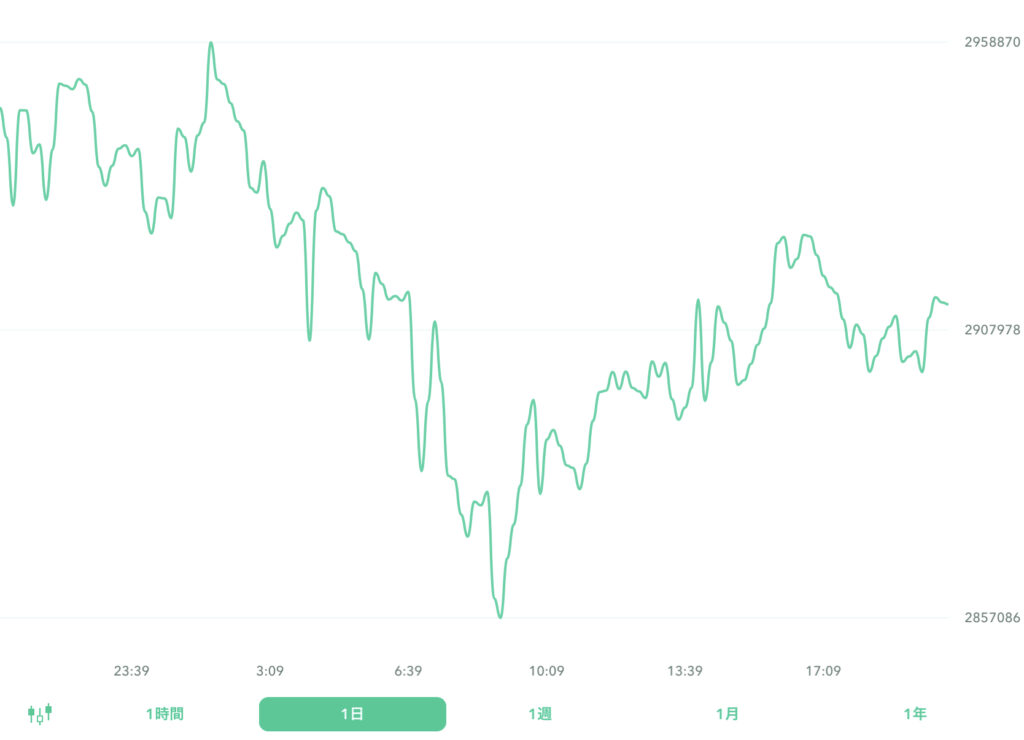The image size is (1024, 740).
Task: Click the highest peak on the chart
Action: click(x=211, y=42)
